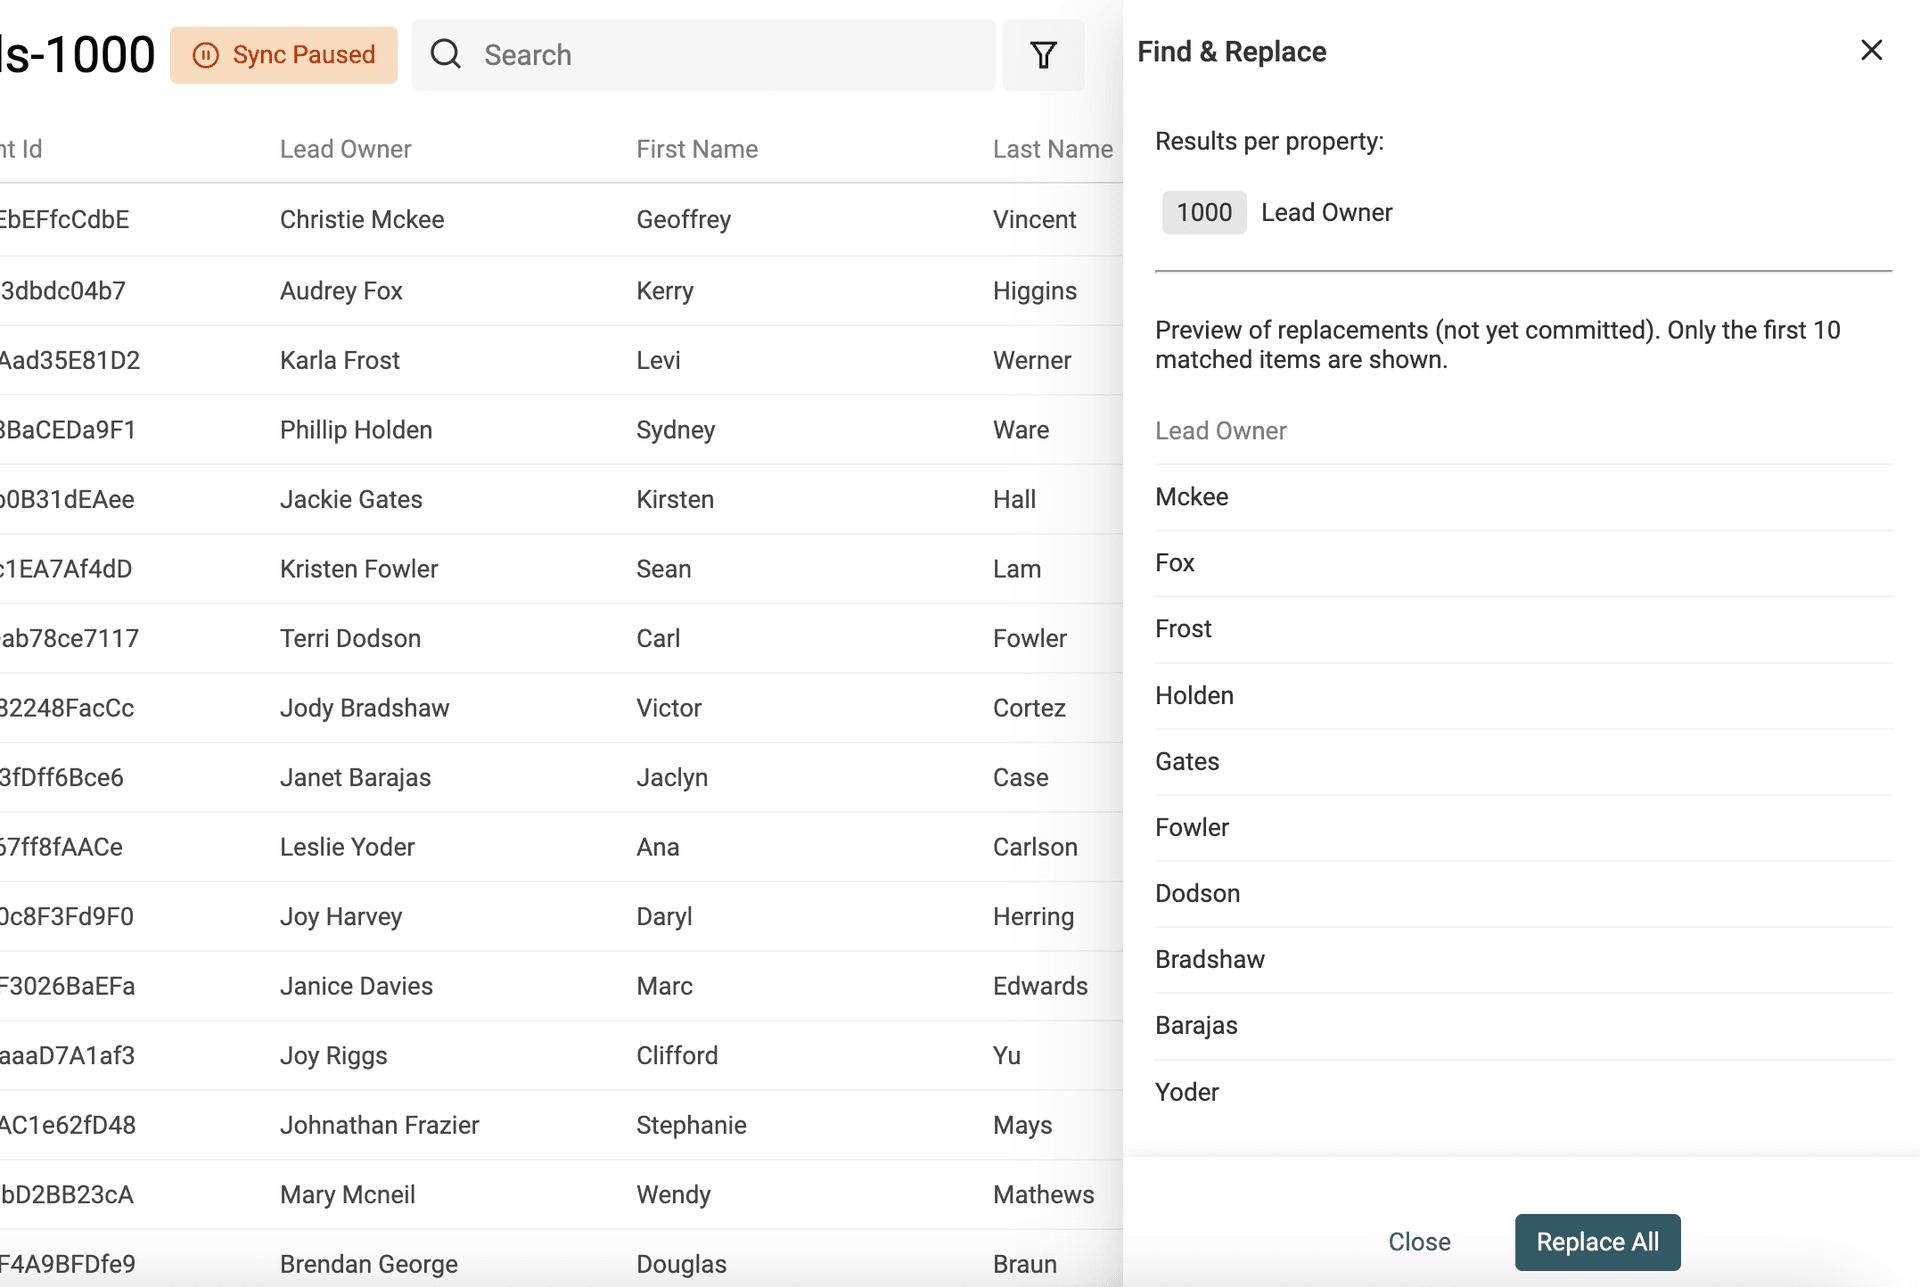The image size is (1920, 1287).
Task: Select the Christie Mckee lead owner cell
Action: [x=362, y=220]
